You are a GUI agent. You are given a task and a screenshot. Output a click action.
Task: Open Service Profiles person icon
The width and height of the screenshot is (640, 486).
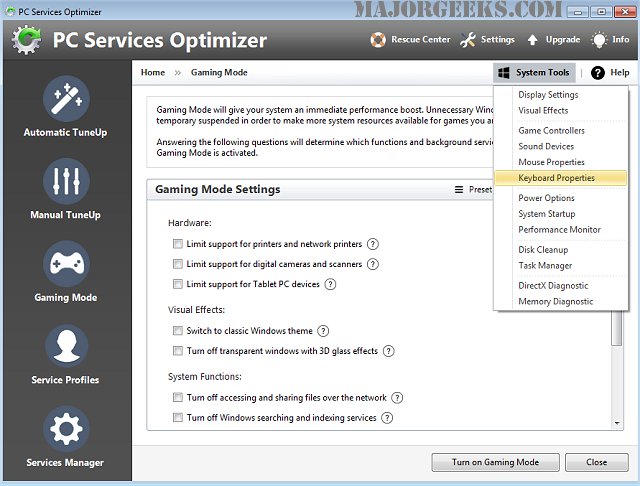point(67,346)
